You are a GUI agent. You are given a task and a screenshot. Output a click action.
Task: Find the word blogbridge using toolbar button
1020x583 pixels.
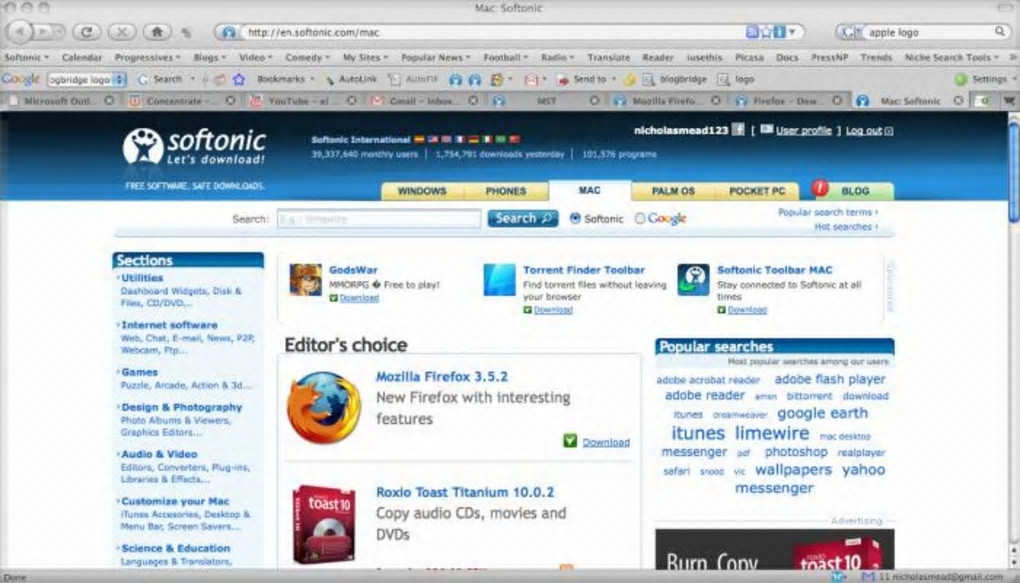point(675,79)
